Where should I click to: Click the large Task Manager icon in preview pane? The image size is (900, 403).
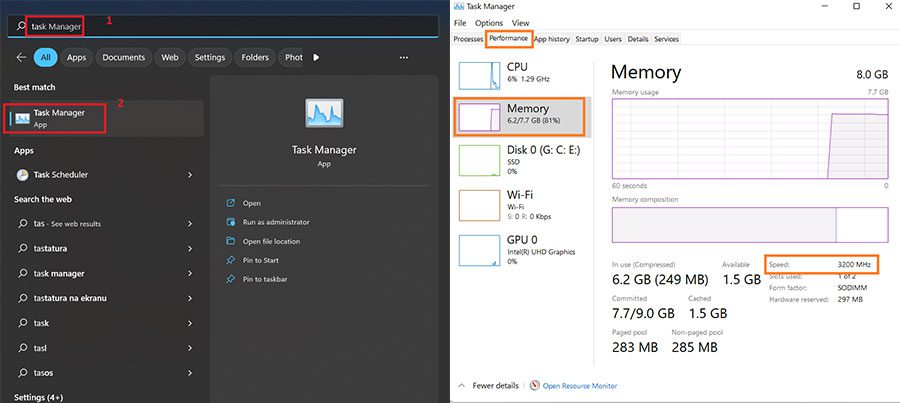pyautogui.click(x=324, y=113)
